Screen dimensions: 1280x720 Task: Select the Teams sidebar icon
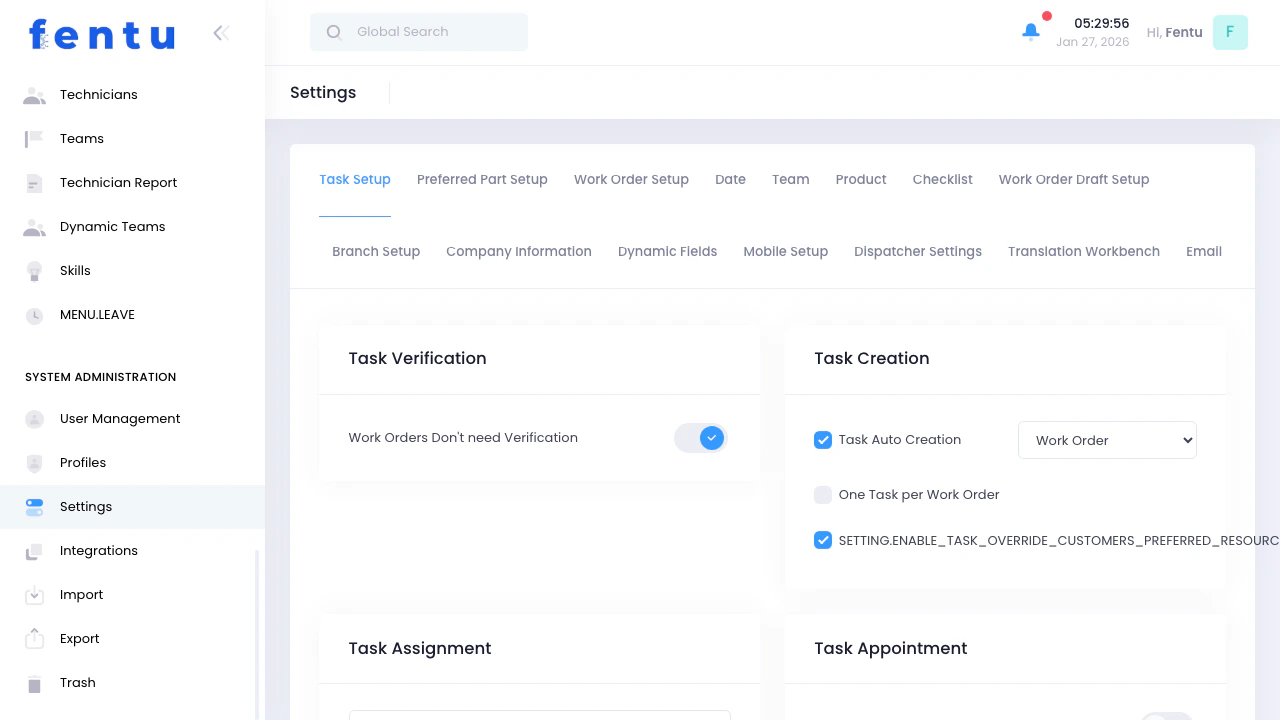pyautogui.click(x=33, y=138)
